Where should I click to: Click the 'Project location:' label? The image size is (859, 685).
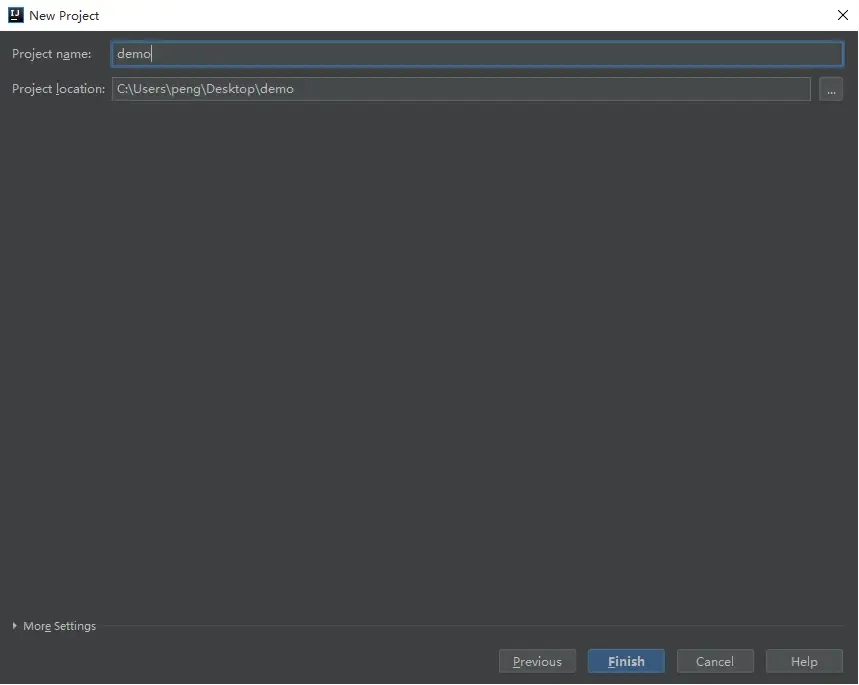click(58, 89)
